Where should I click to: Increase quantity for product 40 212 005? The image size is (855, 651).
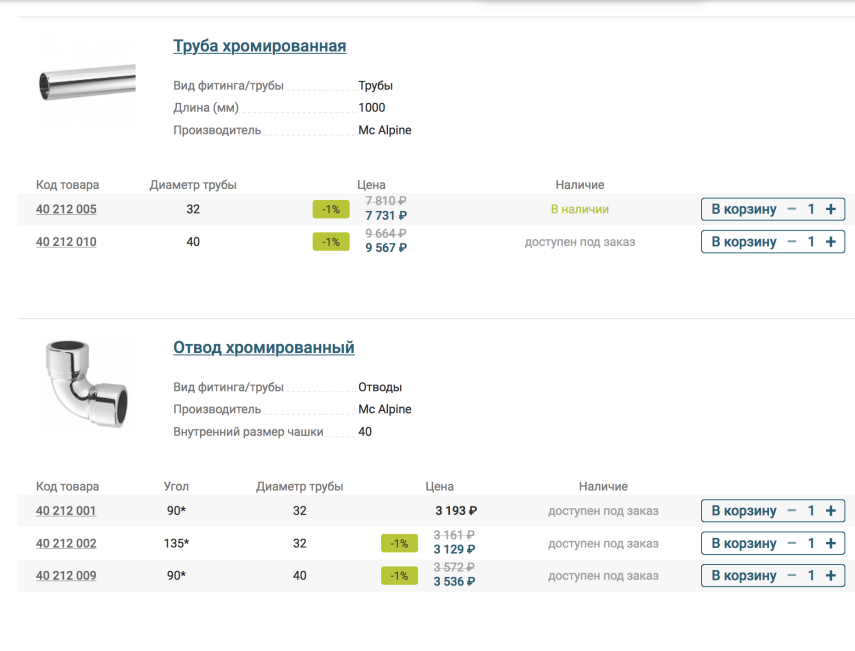click(x=831, y=210)
